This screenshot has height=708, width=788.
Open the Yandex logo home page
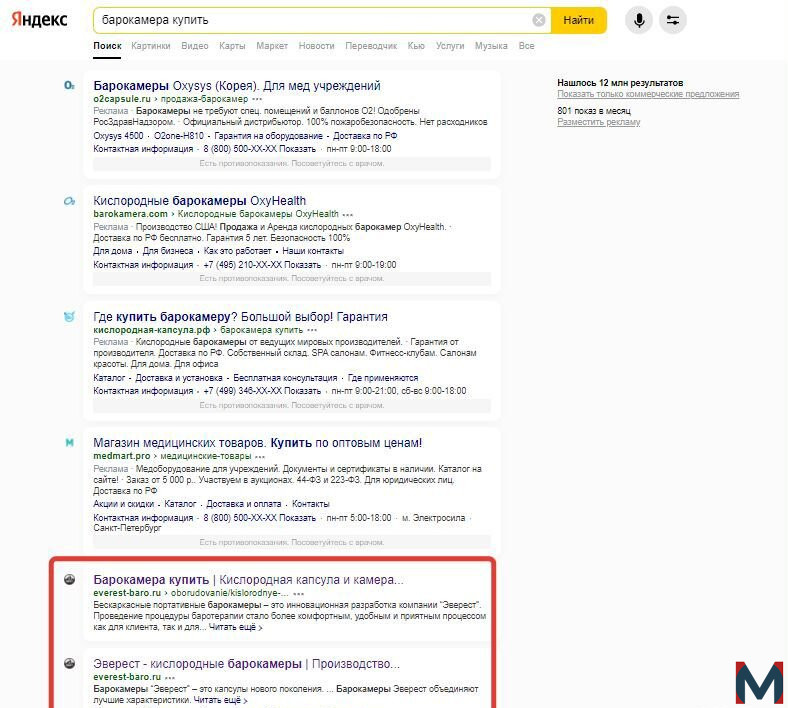click(39, 20)
